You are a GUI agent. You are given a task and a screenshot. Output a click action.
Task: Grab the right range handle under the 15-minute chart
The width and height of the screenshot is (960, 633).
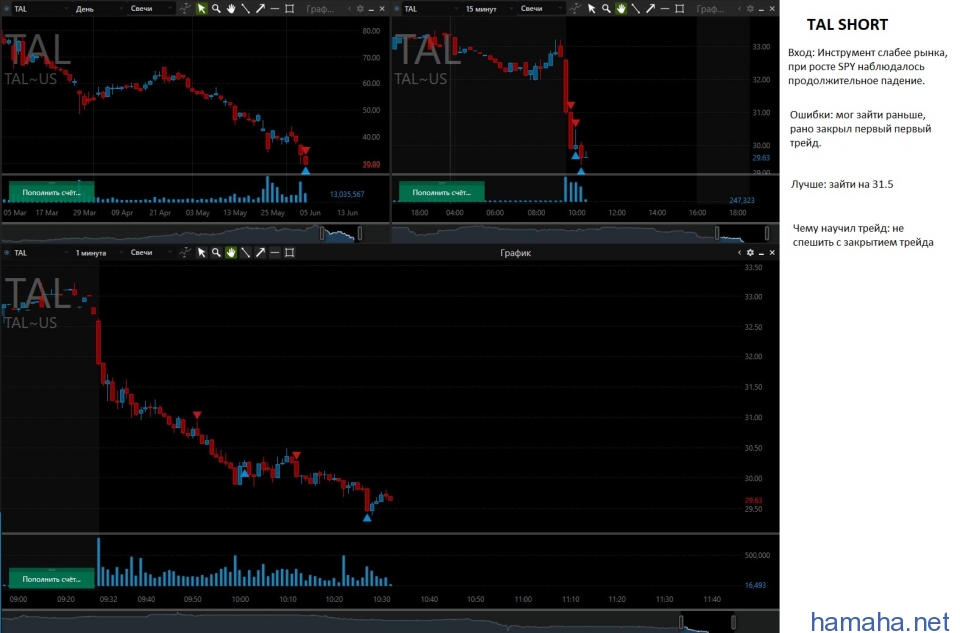(x=767, y=233)
